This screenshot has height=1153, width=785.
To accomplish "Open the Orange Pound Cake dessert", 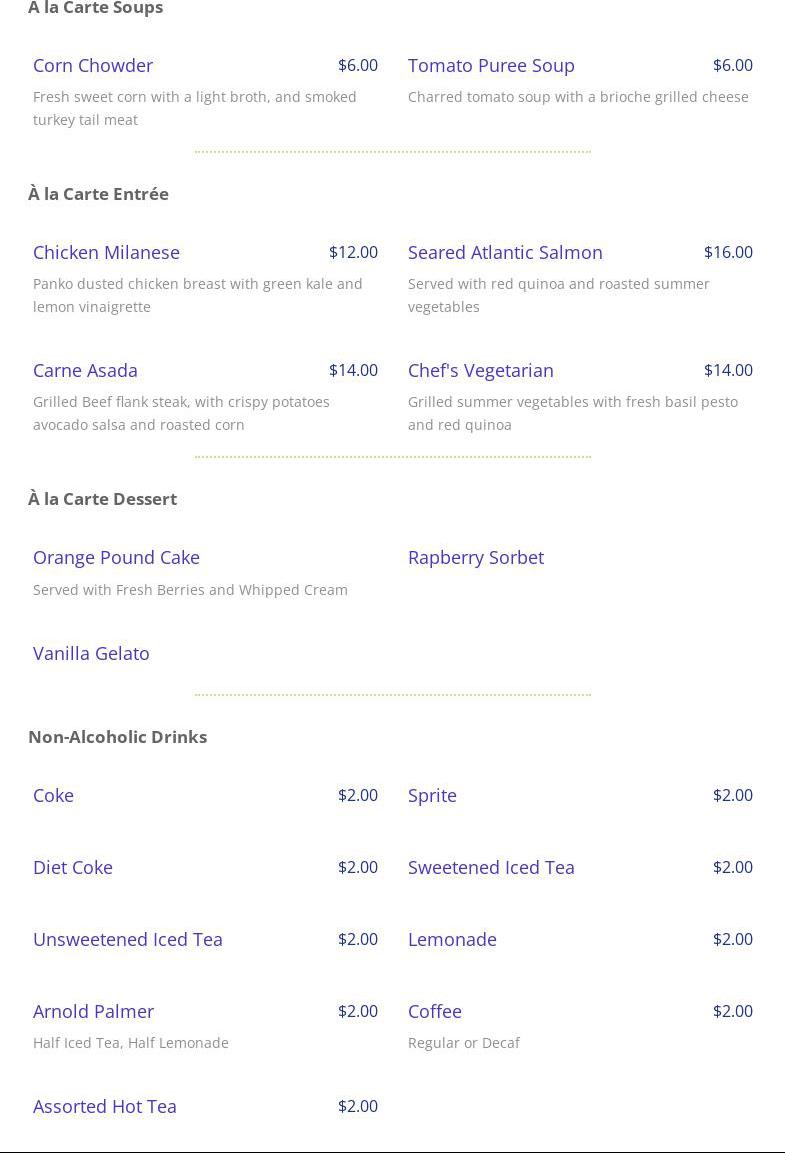I will 116,558.
